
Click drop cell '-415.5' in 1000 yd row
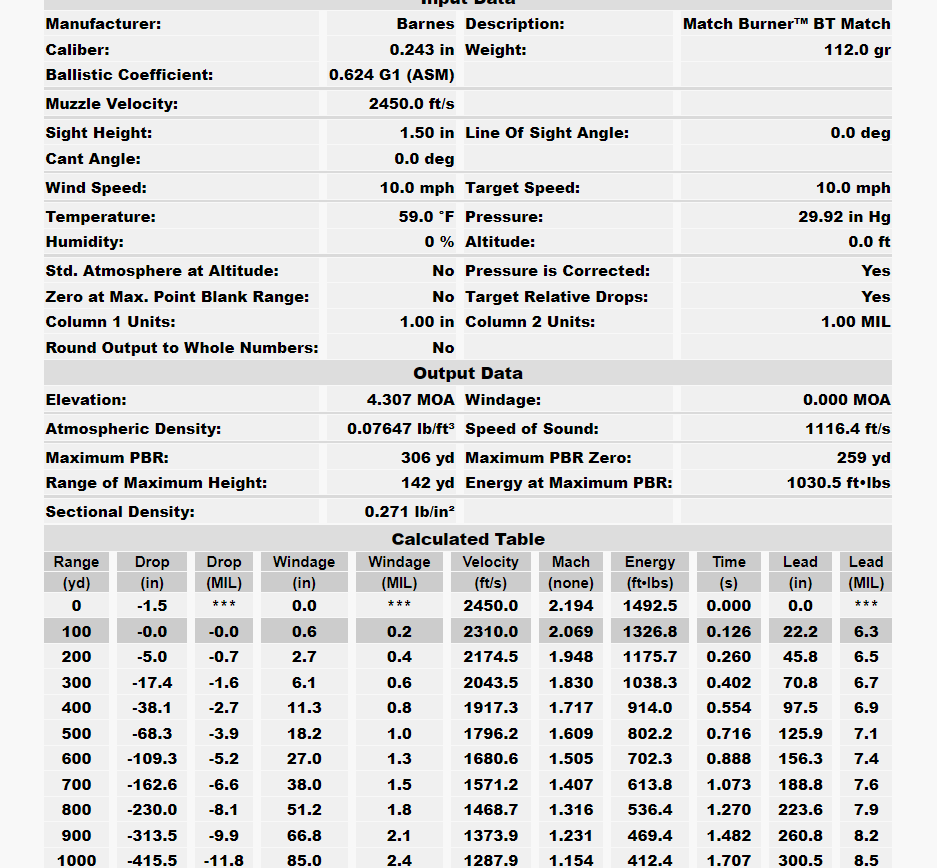[x=152, y=860]
